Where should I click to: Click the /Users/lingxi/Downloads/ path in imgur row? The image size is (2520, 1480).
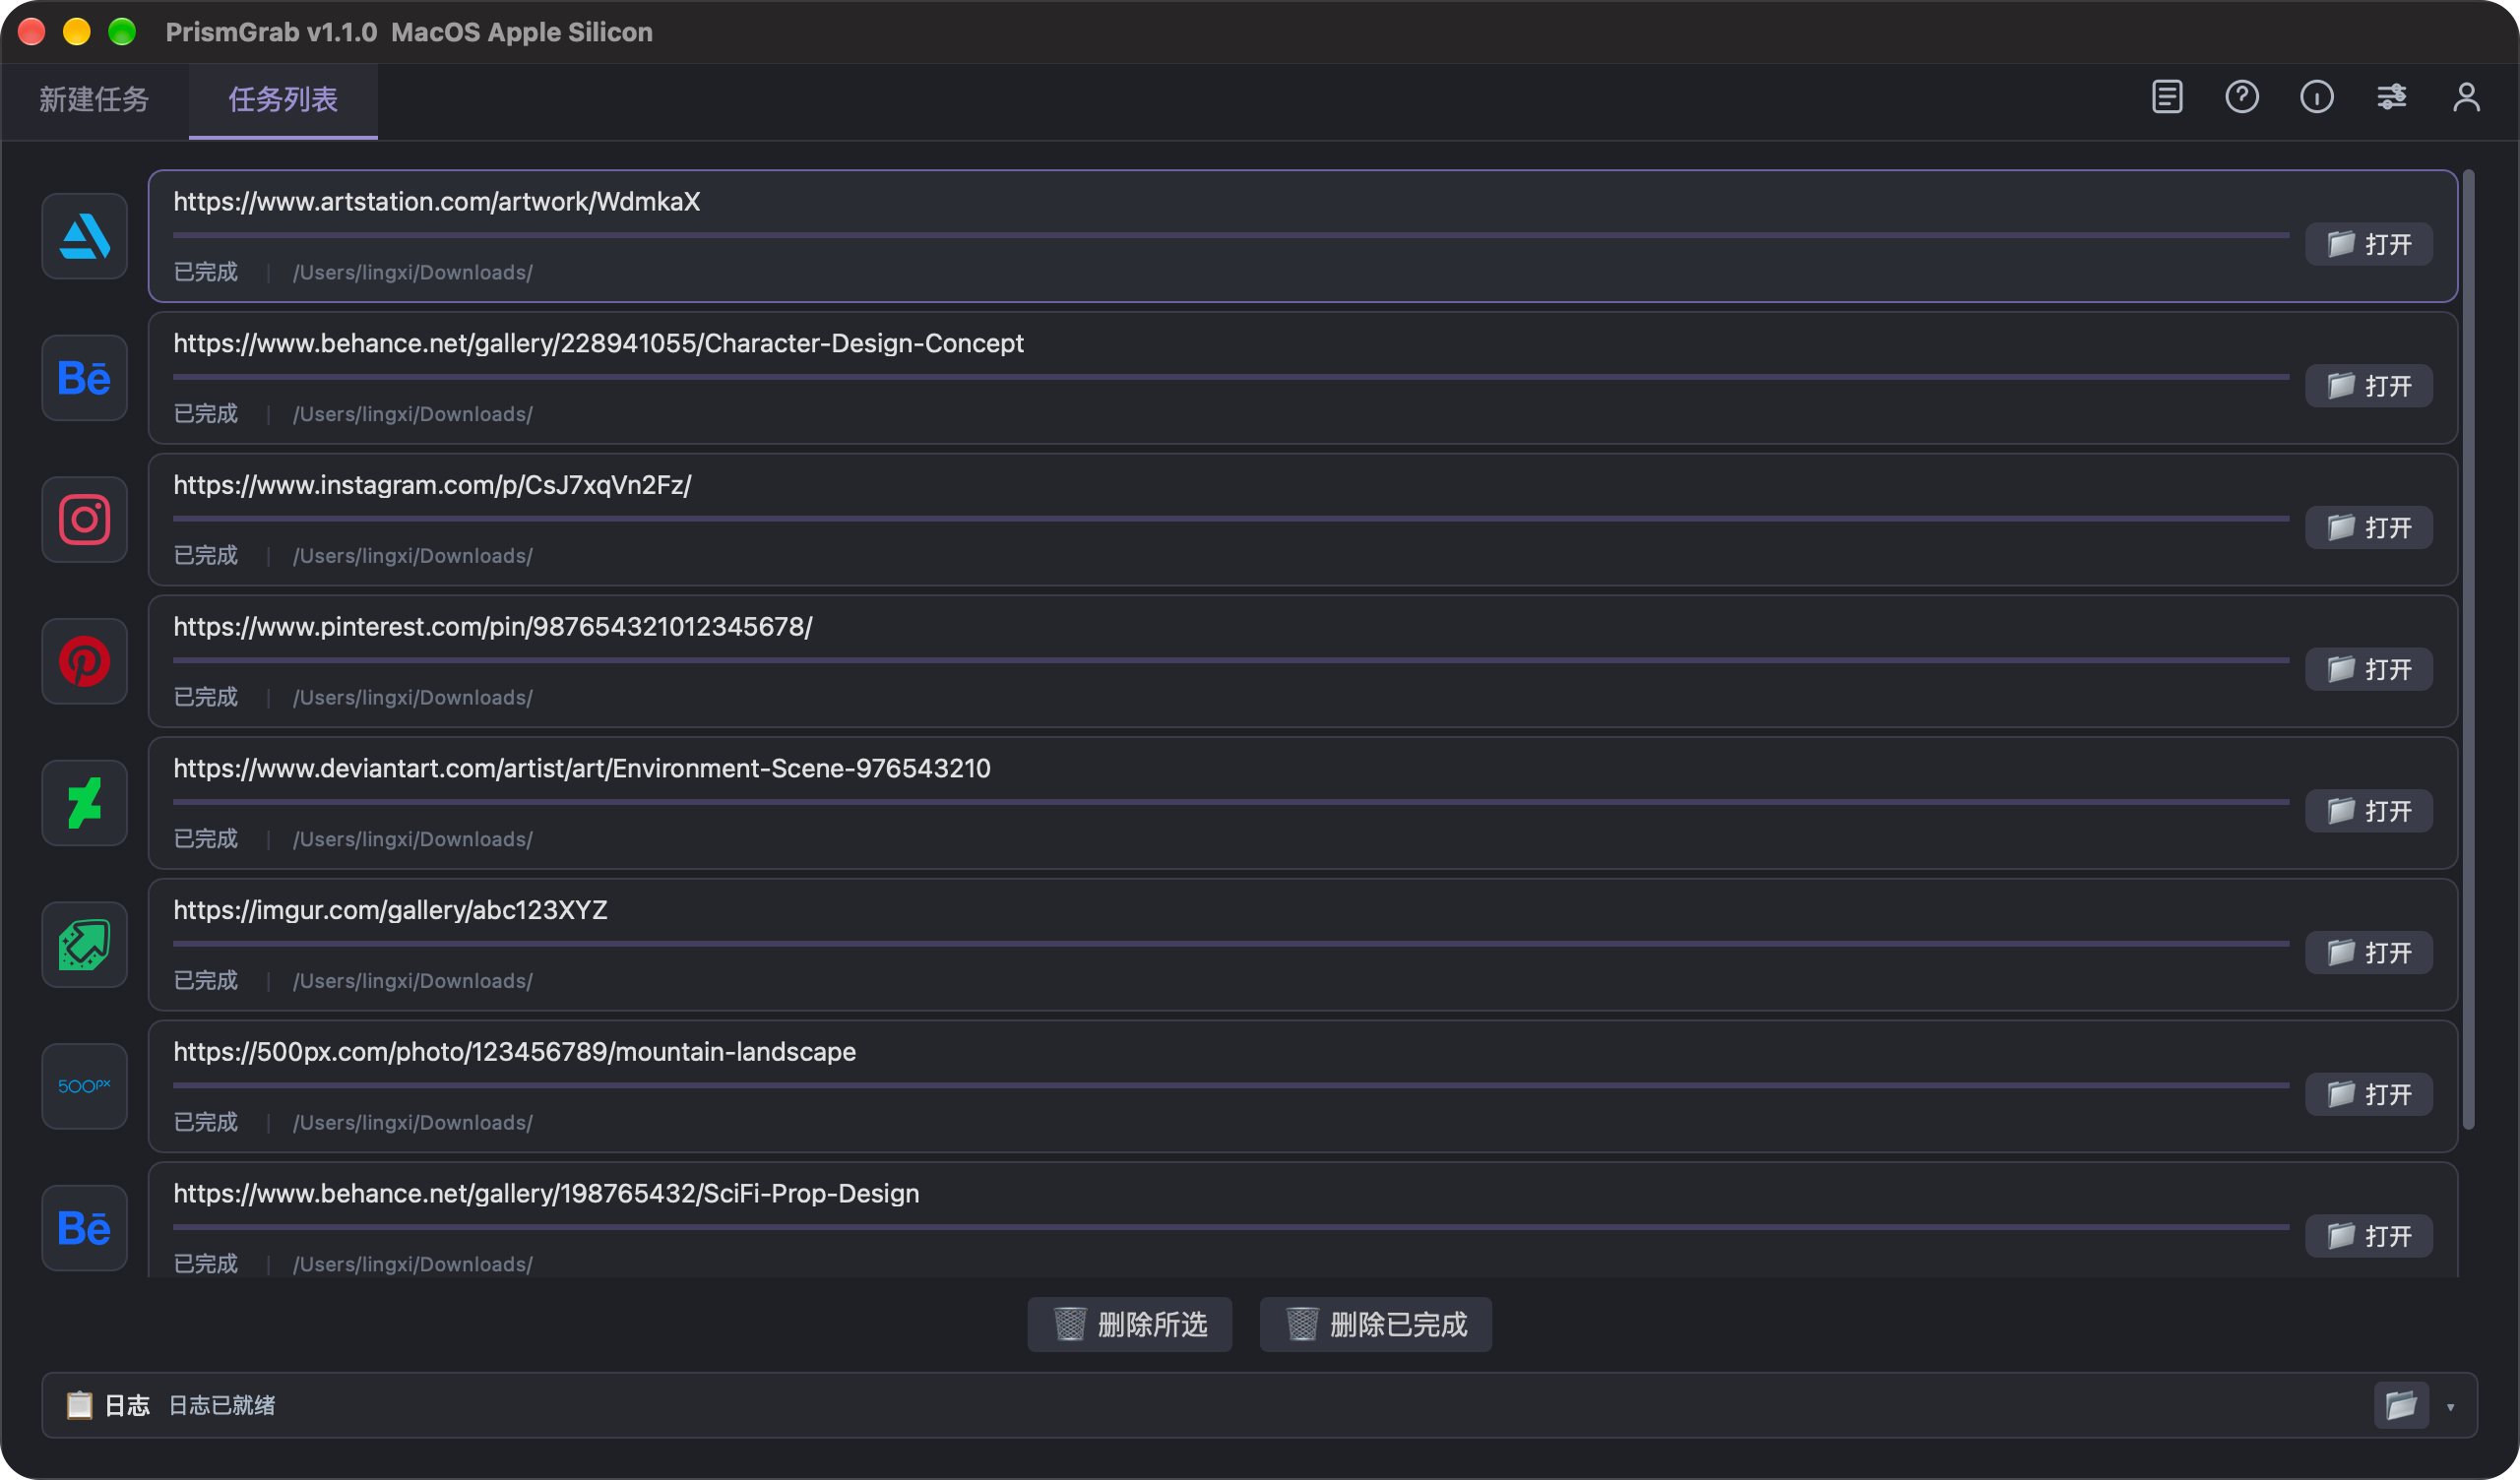click(412, 981)
